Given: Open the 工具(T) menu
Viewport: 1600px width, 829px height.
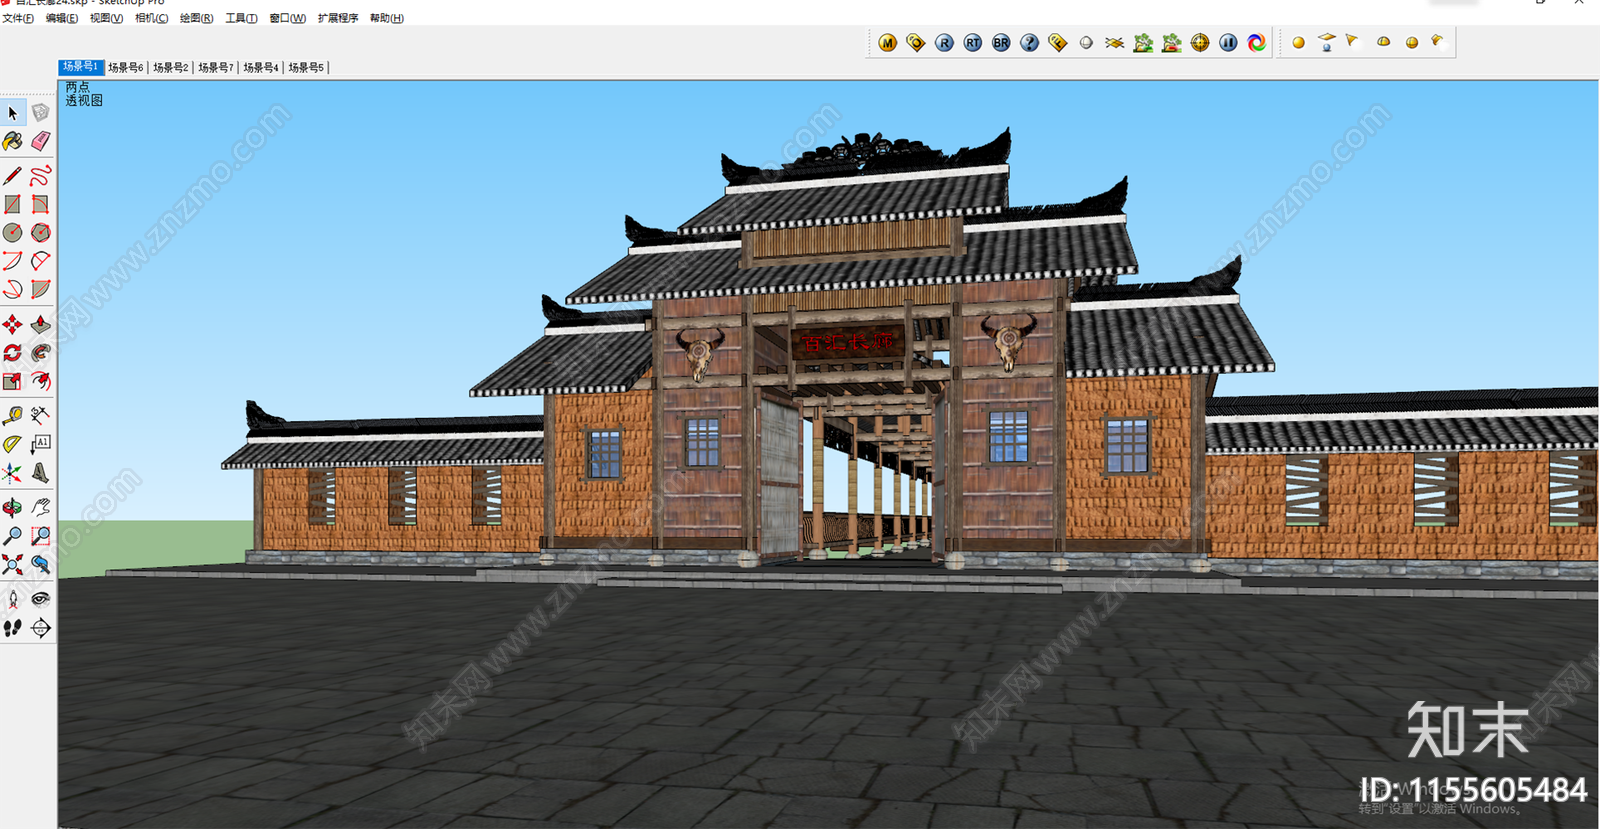Looking at the screenshot, I should coord(241,18).
